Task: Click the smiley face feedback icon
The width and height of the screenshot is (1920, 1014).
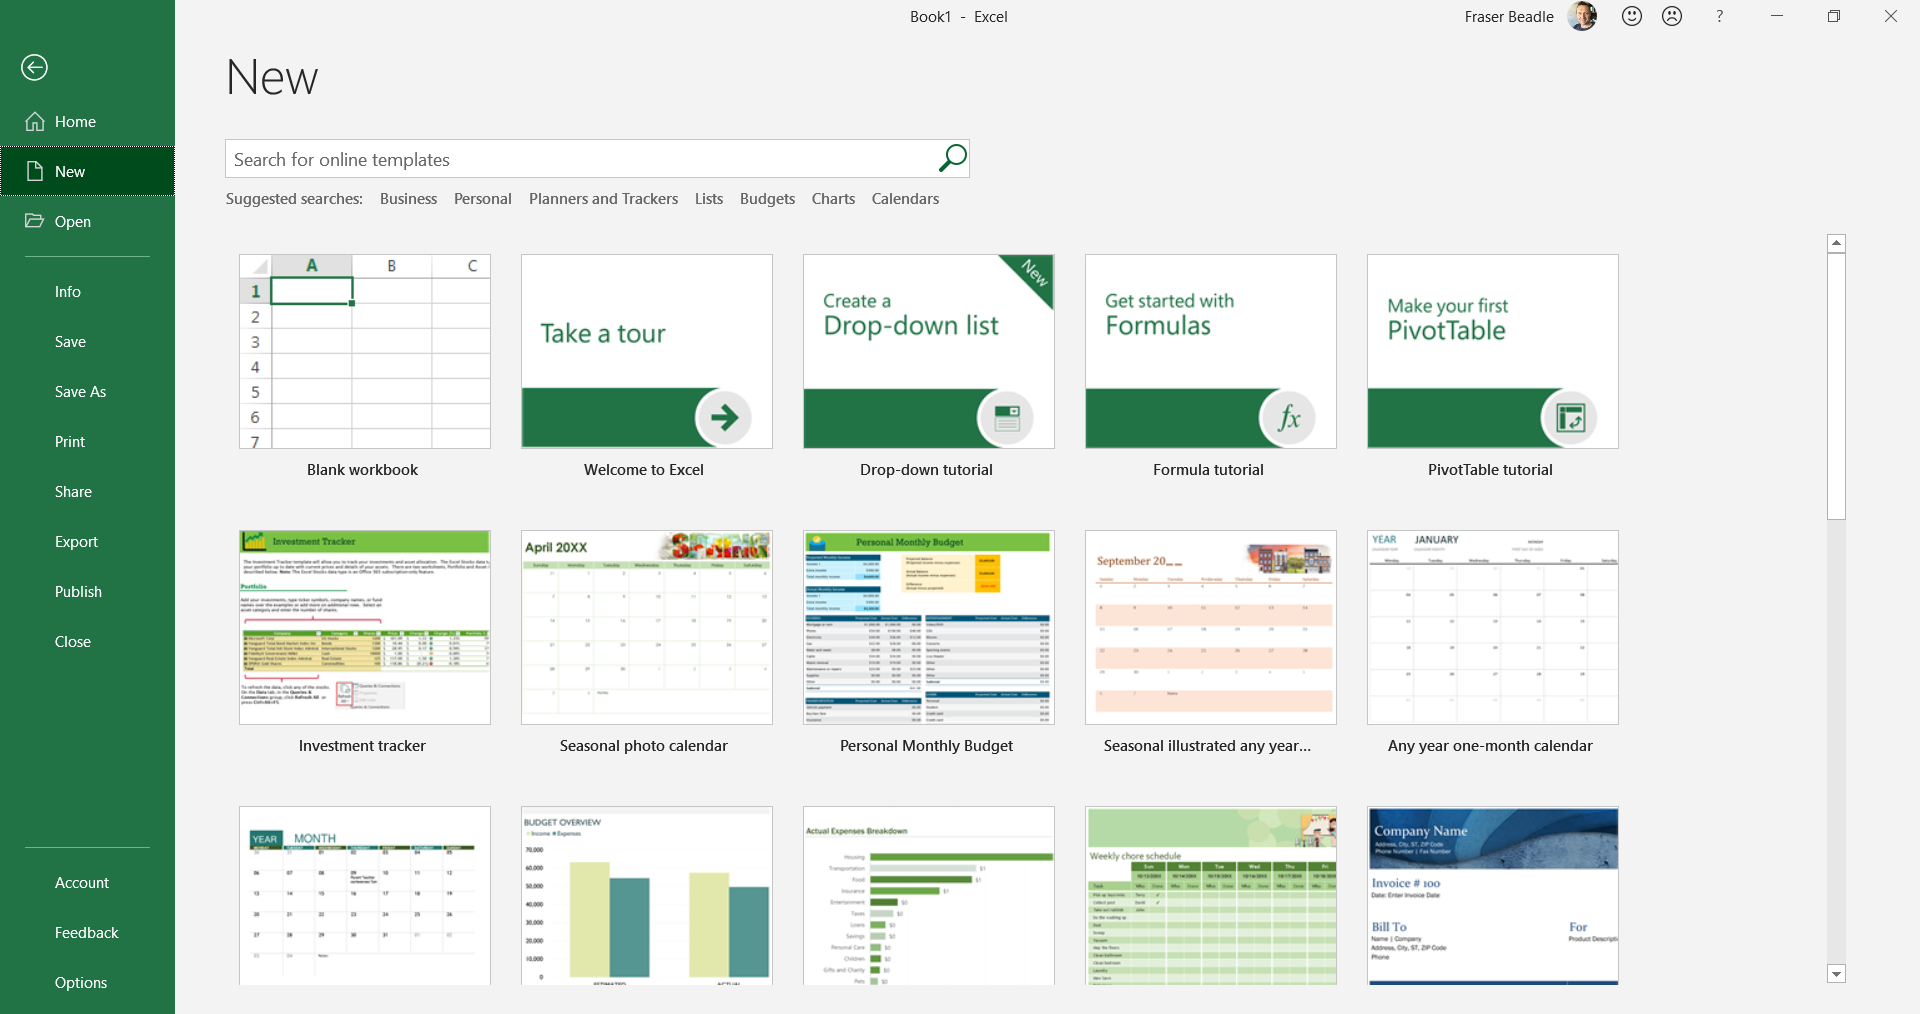Action: click(x=1632, y=16)
